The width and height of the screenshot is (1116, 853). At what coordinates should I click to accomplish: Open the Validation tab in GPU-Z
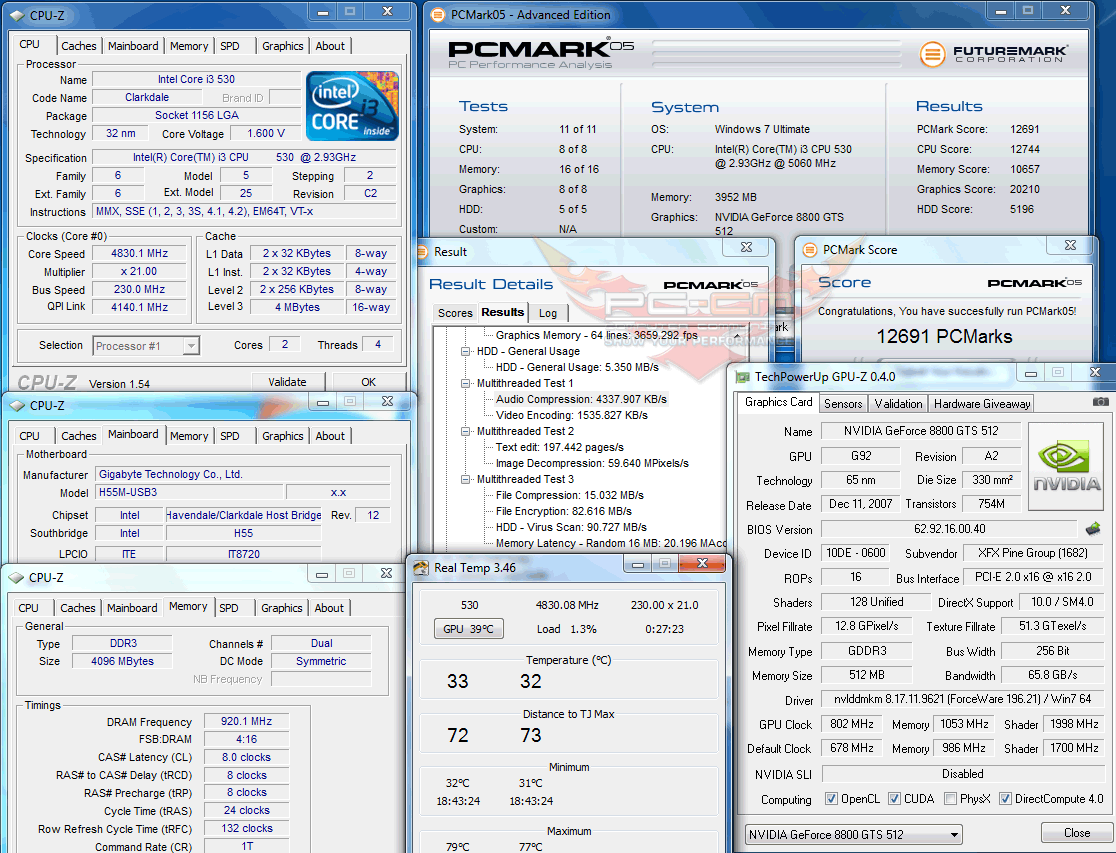898,404
